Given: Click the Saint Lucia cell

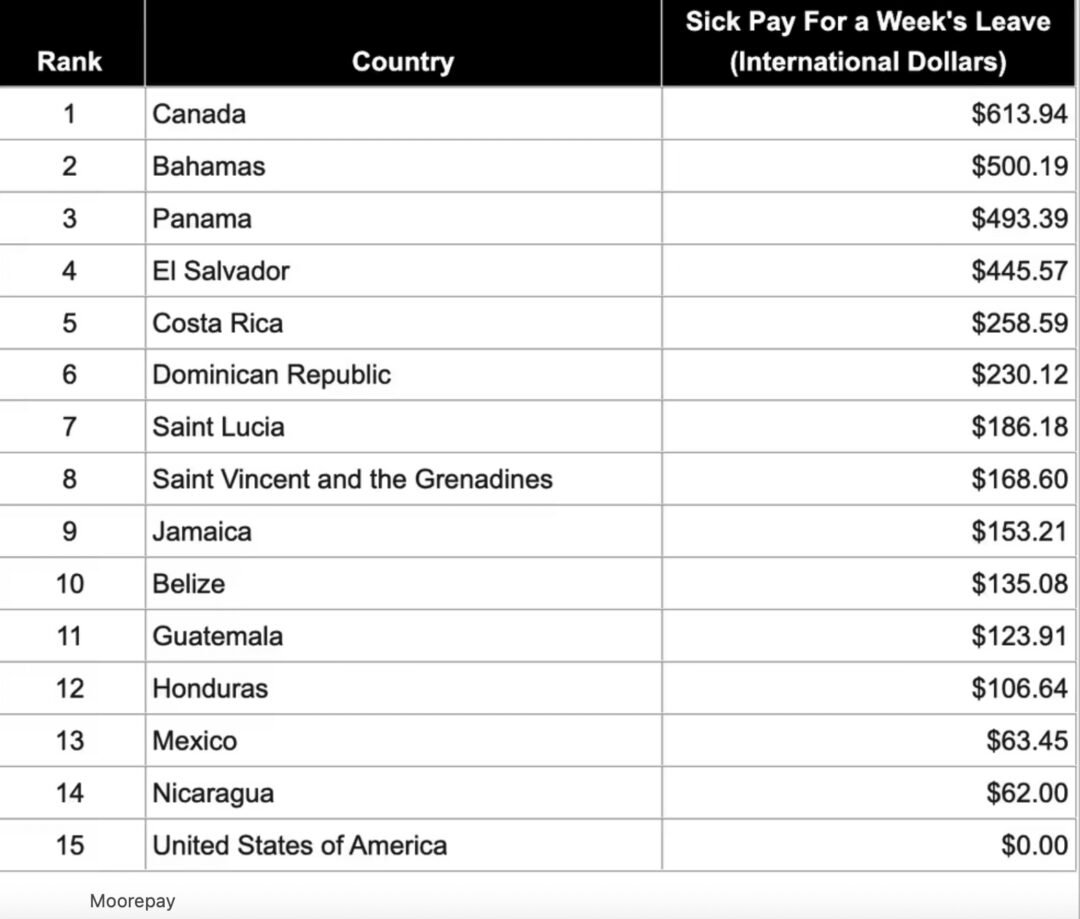Looking at the screenshot, I should [x=218, y=427].
